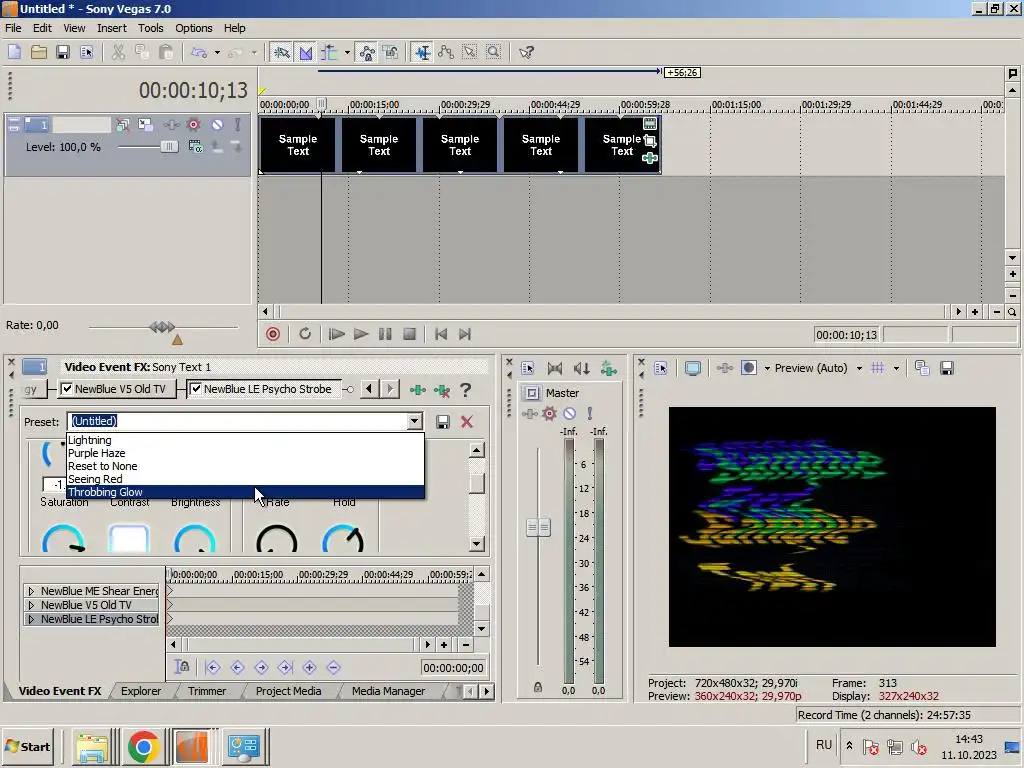Remove selected plug-in from chain
The image size is (1024, 768).
pyautogui.click(x=442, y=390)
